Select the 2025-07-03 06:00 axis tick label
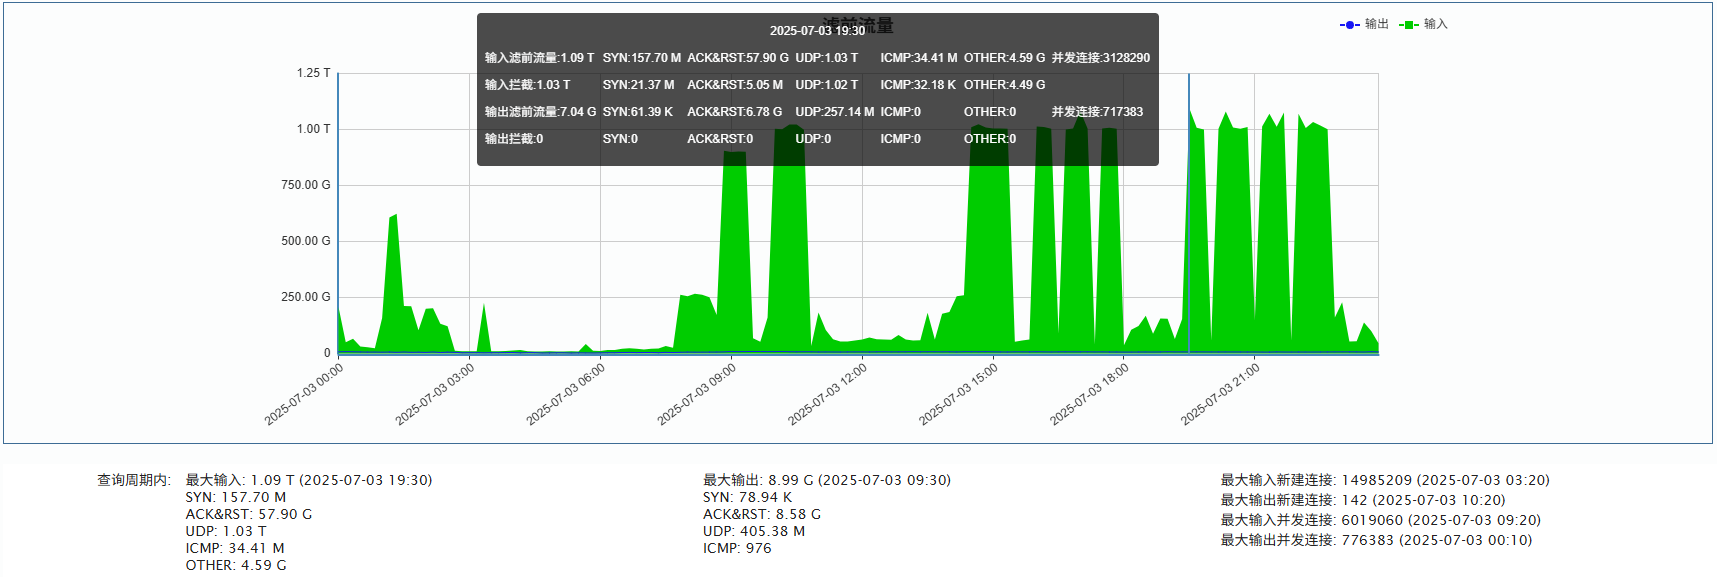This screenshot has height=577, width=1717. [566, 394]
